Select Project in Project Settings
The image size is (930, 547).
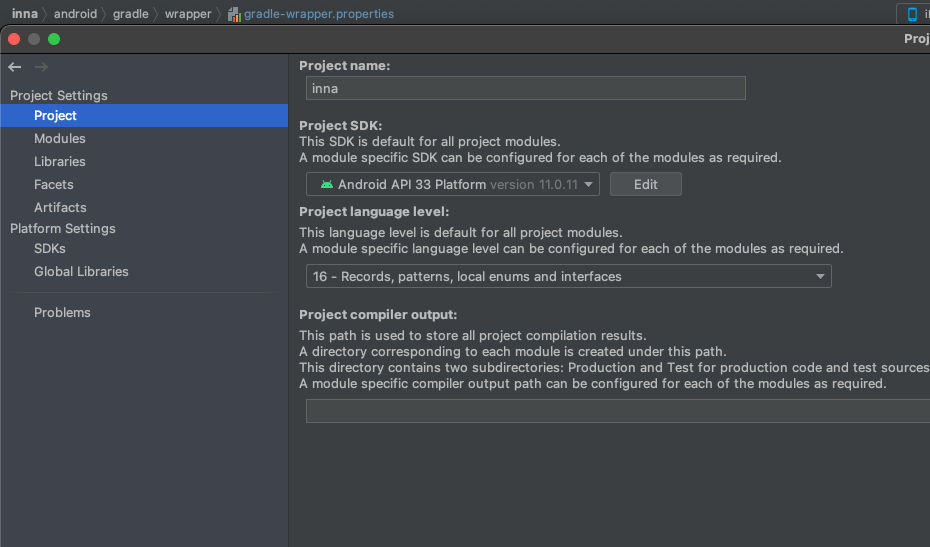pos(144,116)
